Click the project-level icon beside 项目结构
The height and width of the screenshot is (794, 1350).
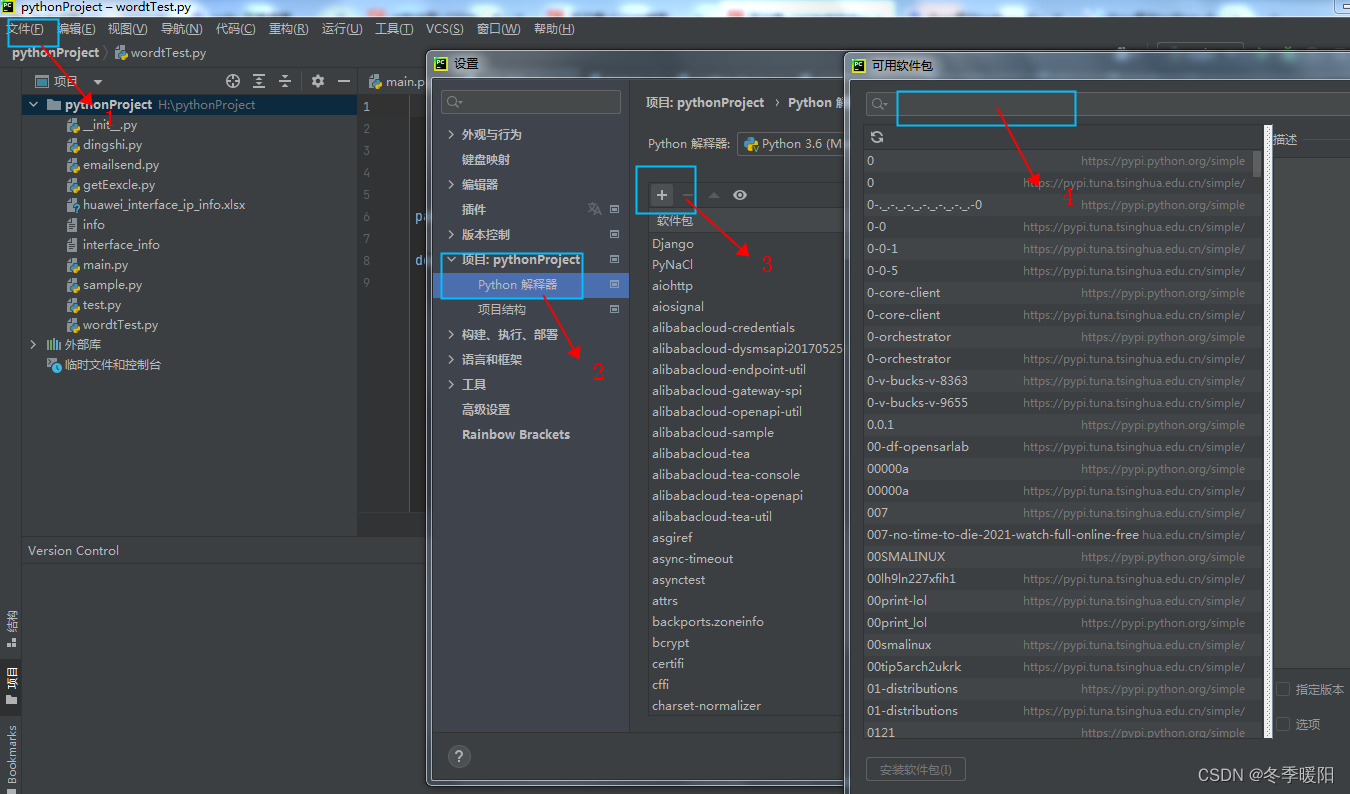614,309
